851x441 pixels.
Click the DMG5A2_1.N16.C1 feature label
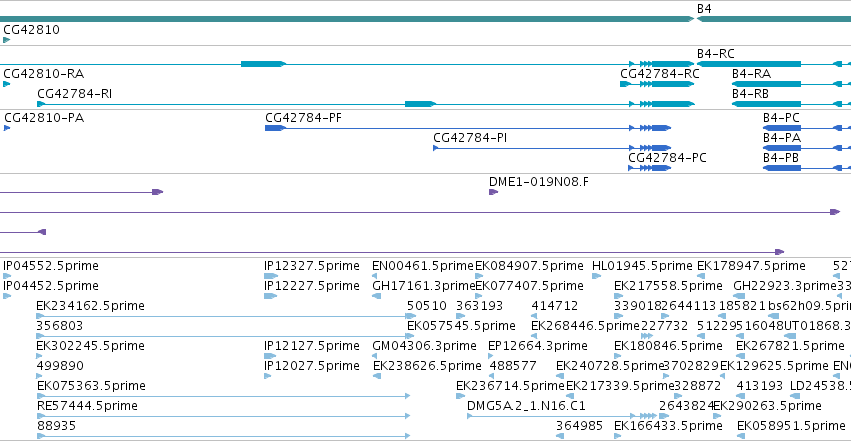526,406
